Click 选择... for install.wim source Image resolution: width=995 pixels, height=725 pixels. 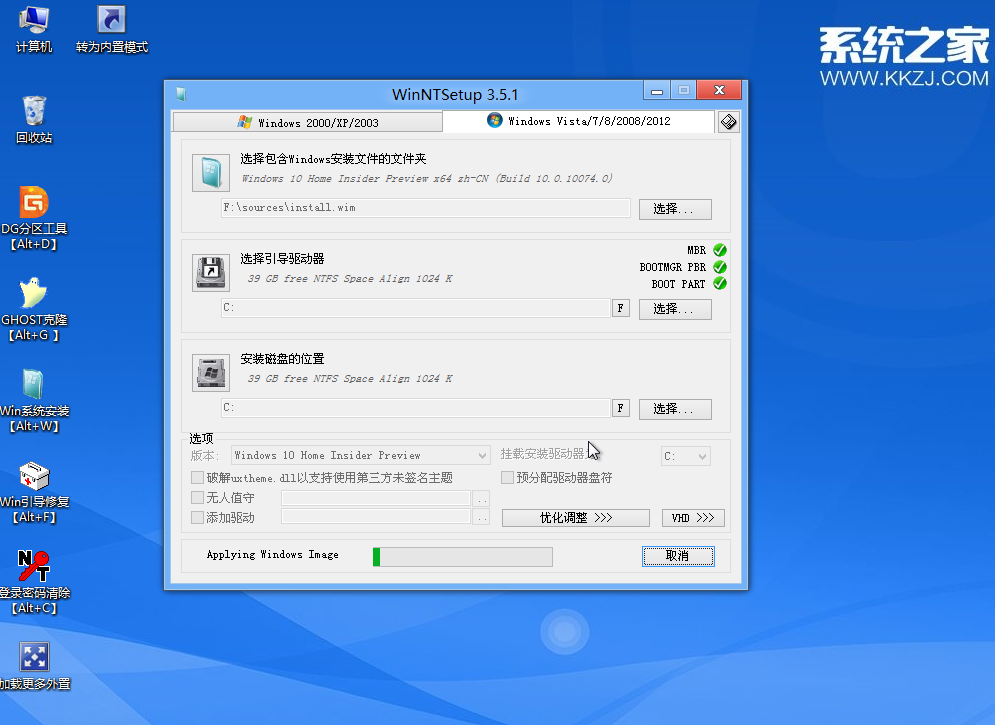675,209
